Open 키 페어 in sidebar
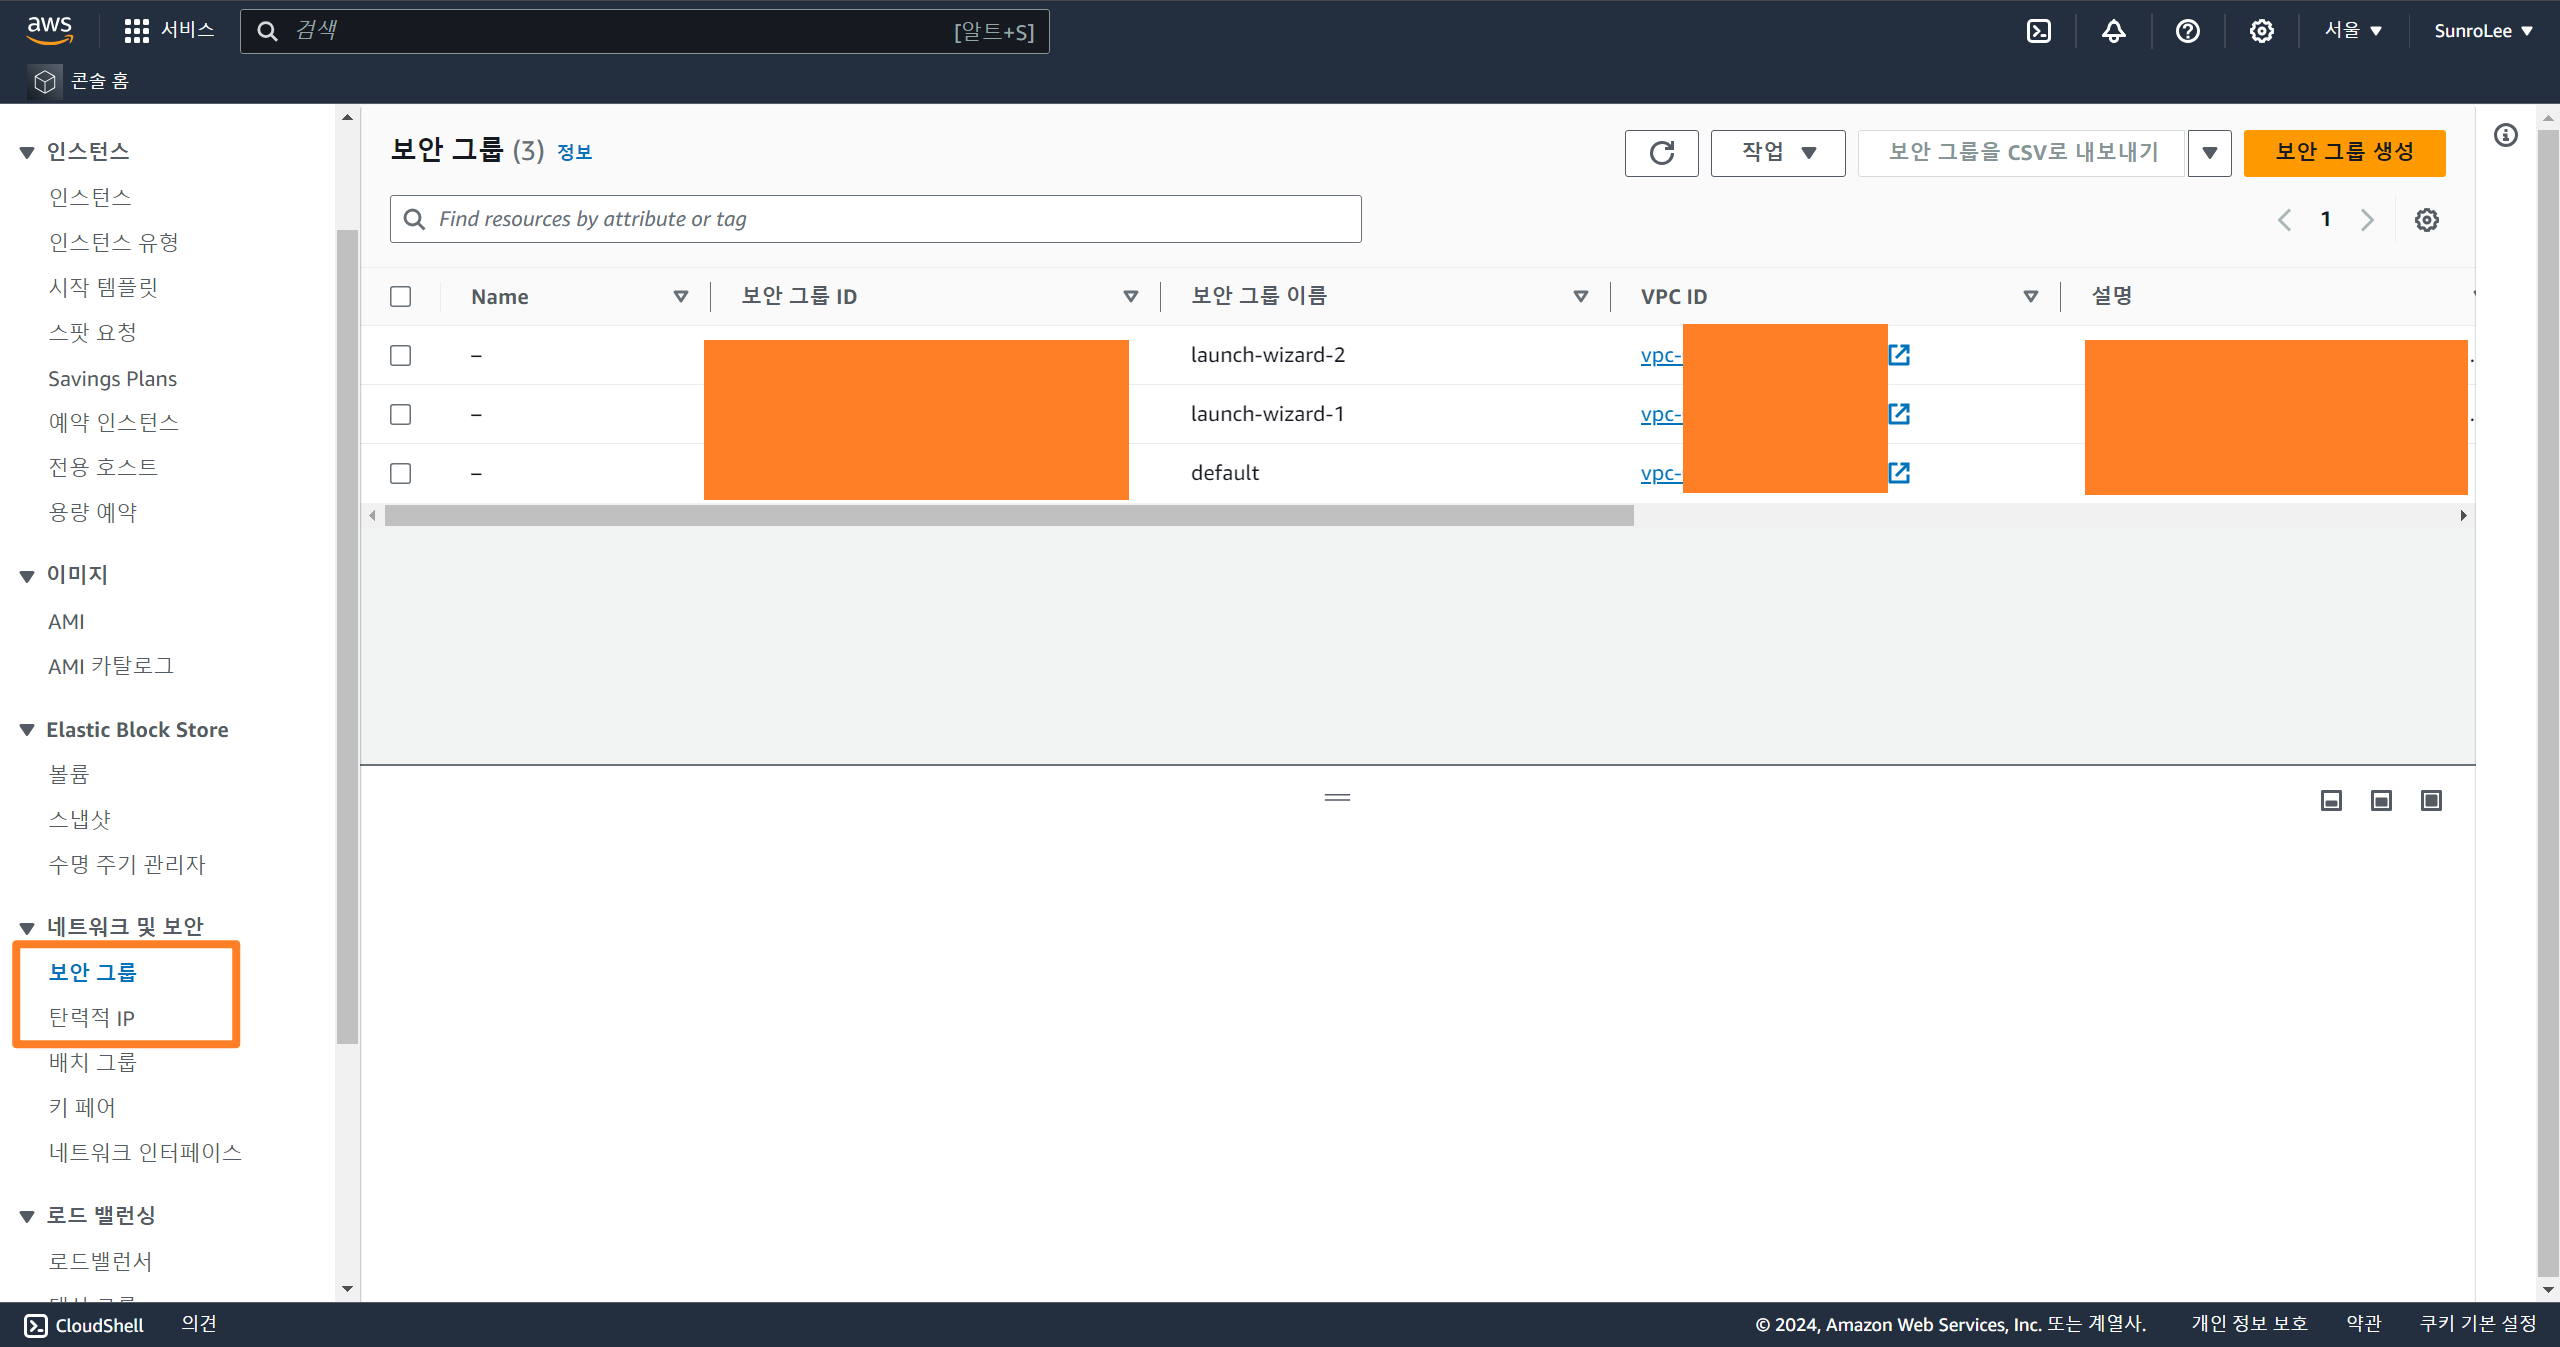Screen dimensions: 2560x1347 tap(82, 1107)
